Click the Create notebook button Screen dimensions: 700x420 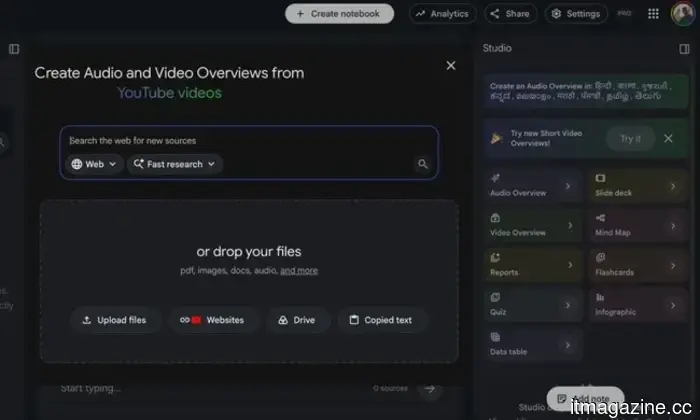339,14
